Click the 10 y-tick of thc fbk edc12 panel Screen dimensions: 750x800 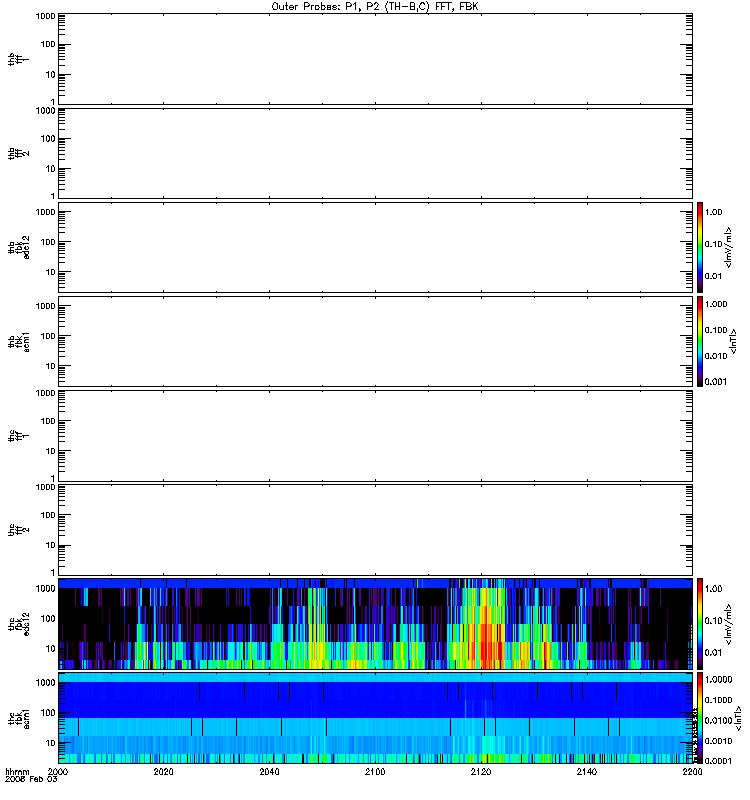pyautogui.click(x=51, y=649)
